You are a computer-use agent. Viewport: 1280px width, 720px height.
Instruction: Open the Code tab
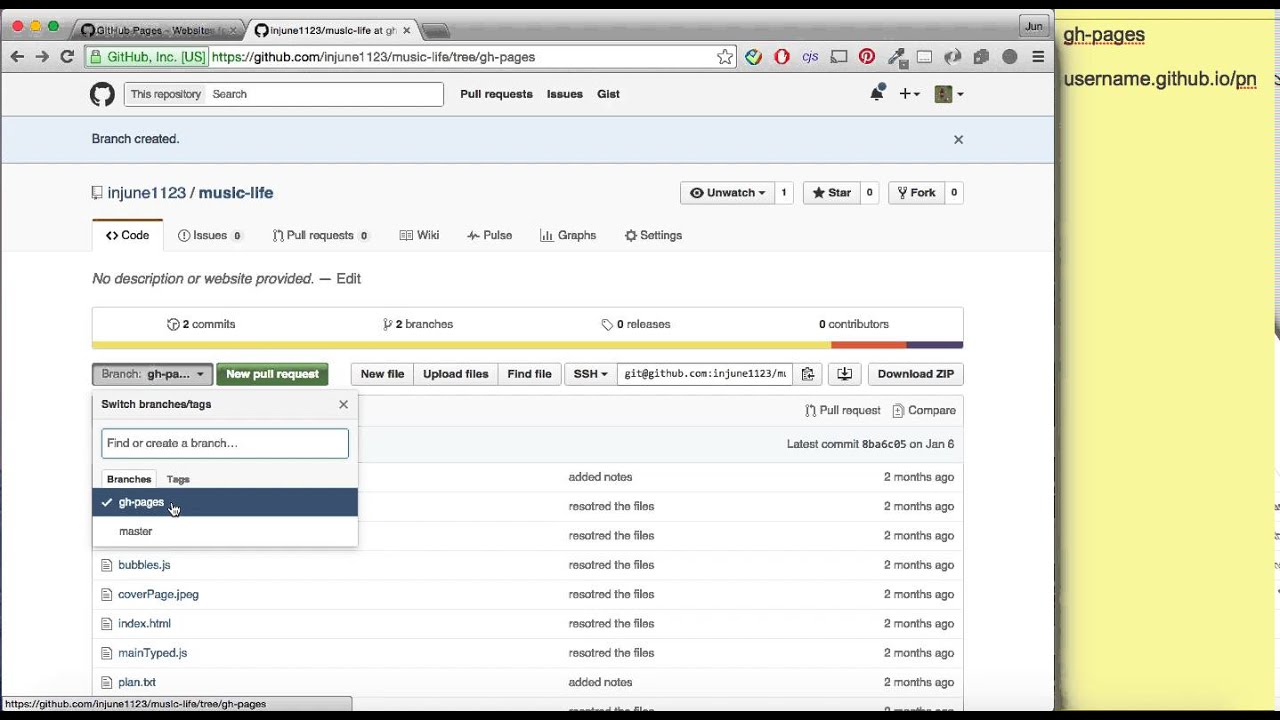tap(127, 236)
